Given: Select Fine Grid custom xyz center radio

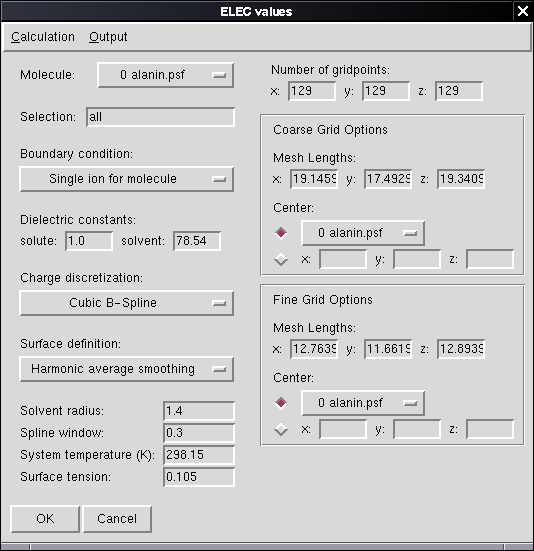Looking at the screenshot, I should 281,429.
